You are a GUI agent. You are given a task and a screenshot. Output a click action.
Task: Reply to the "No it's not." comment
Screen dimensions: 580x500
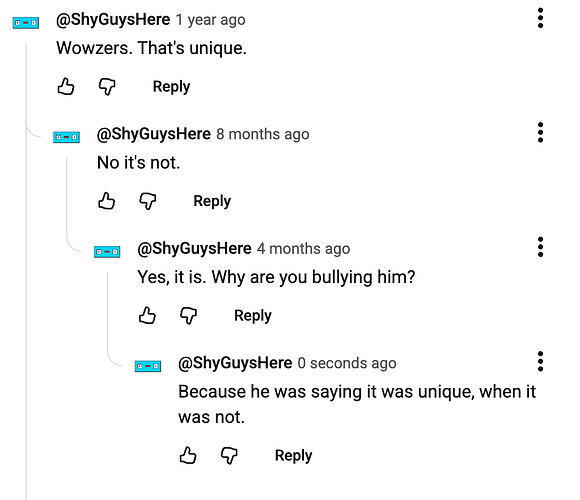[x=212, y=202]
